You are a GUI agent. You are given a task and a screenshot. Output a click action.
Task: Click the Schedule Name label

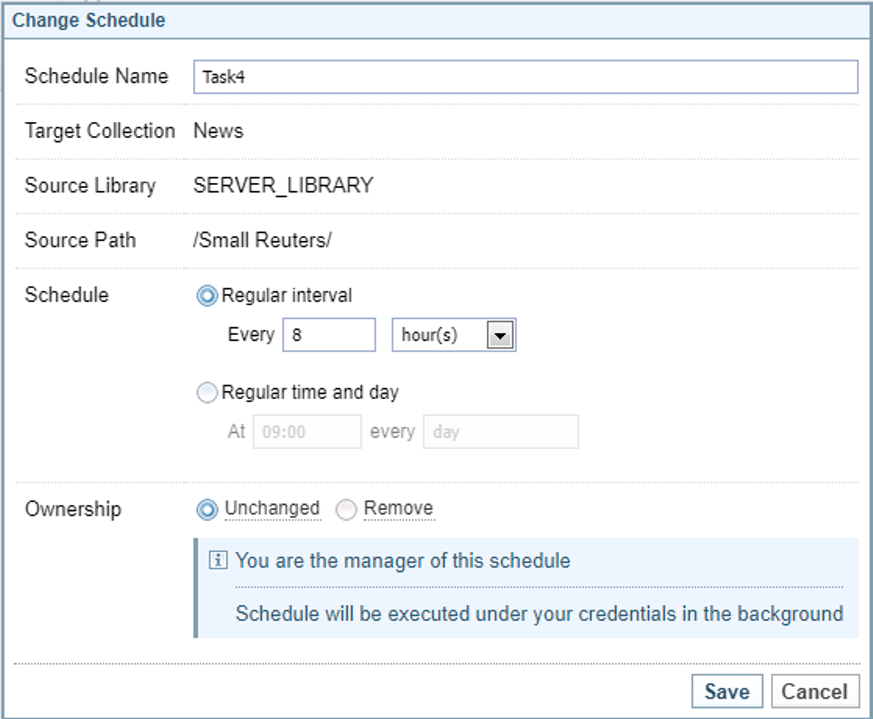96,77
